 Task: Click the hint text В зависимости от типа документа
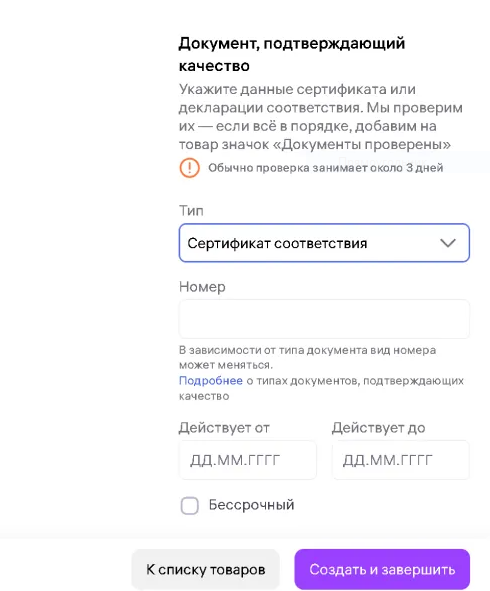pos(308,357)
